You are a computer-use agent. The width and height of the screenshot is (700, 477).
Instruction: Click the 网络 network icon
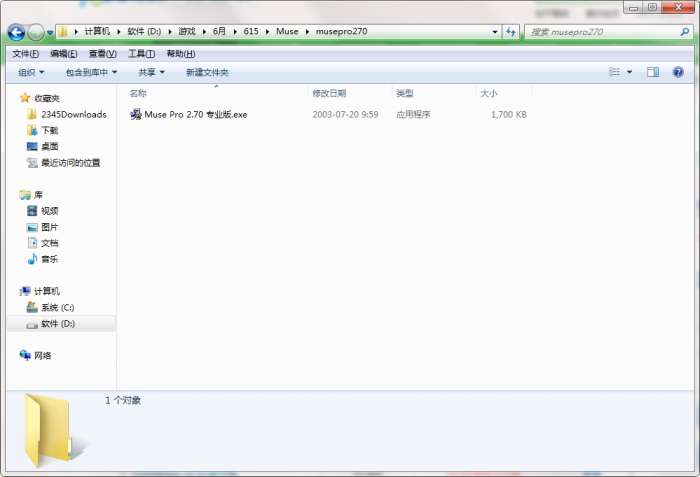[25, 355]
